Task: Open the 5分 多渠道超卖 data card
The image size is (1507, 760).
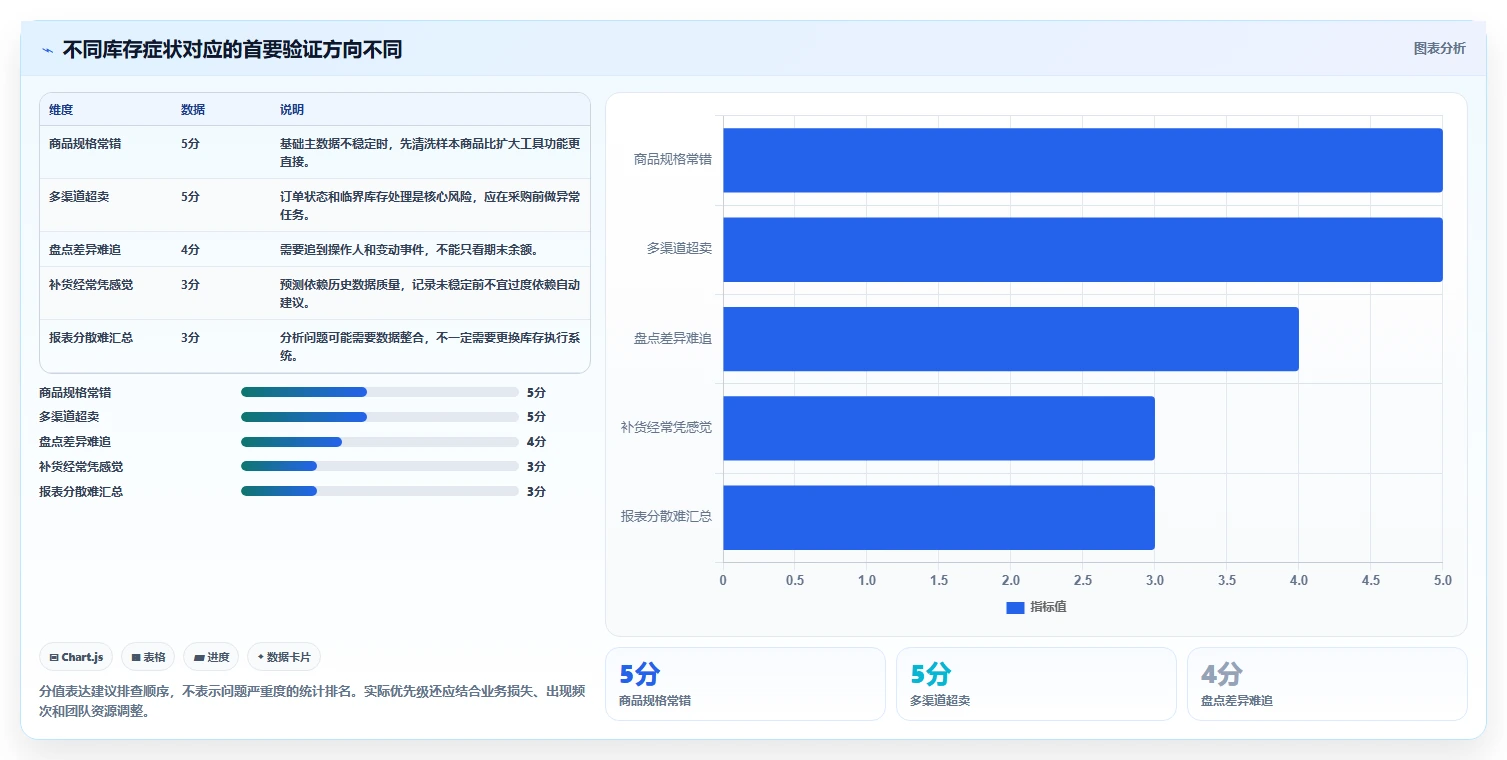Action: [x=1036, y=684]
